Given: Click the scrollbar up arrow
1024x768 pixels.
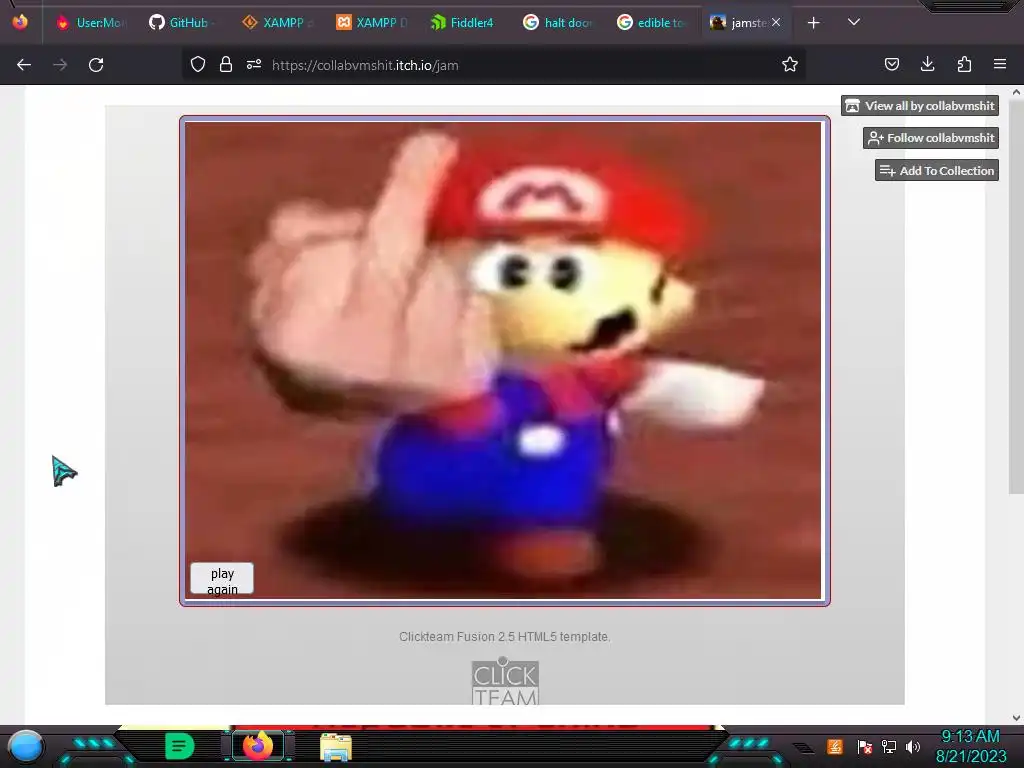Looking at the screenshot, I should point(1016,92).
